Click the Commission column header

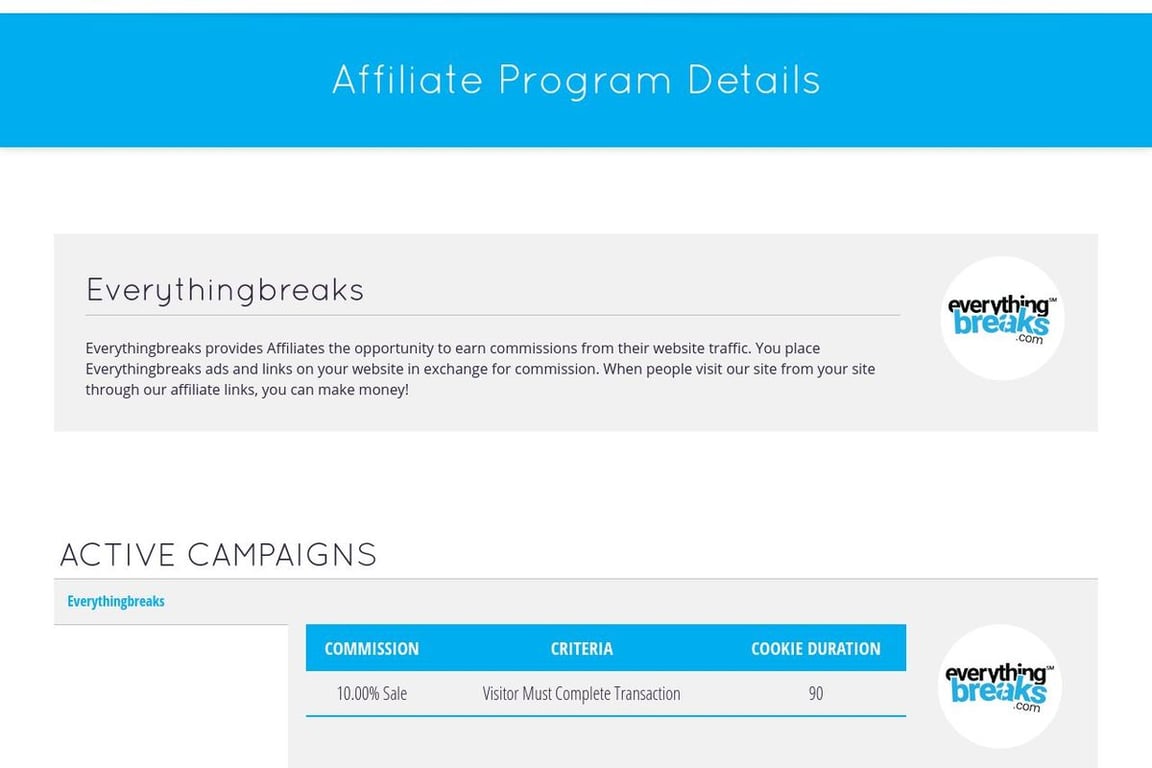[x=372, y=648]
